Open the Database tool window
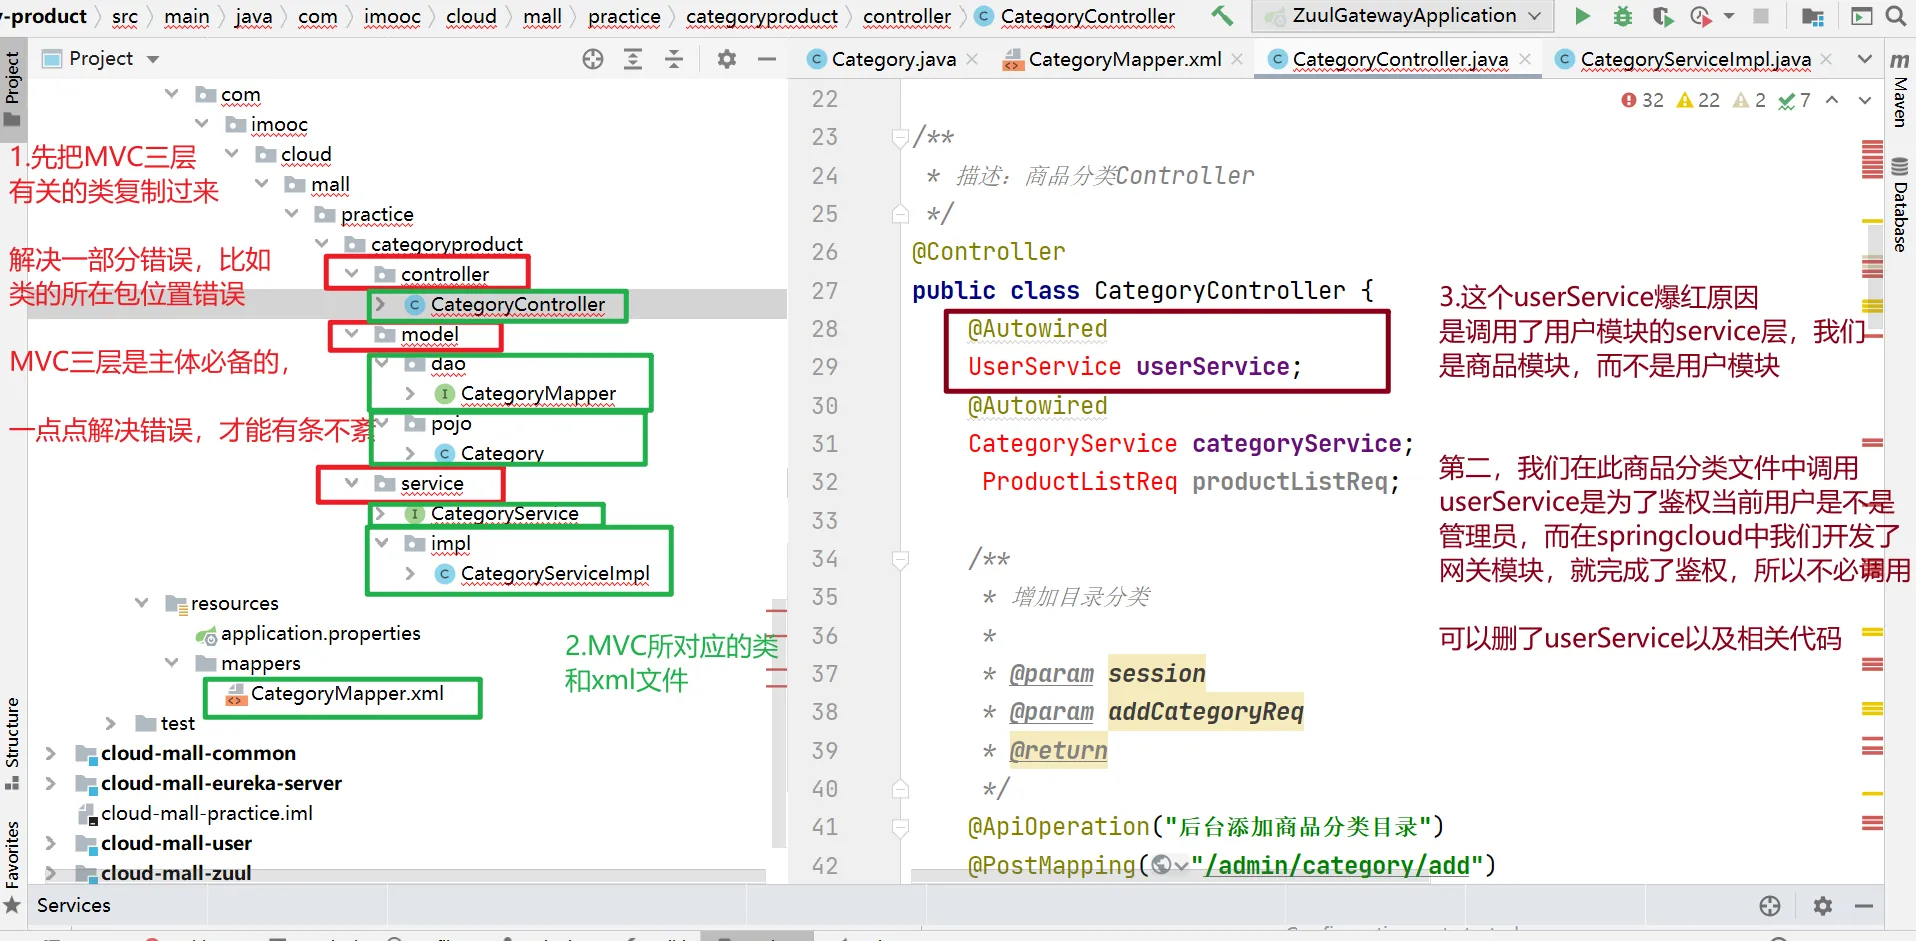Image resolution: width=1916 pixels, height=941 pixels. coord(1900,205)
